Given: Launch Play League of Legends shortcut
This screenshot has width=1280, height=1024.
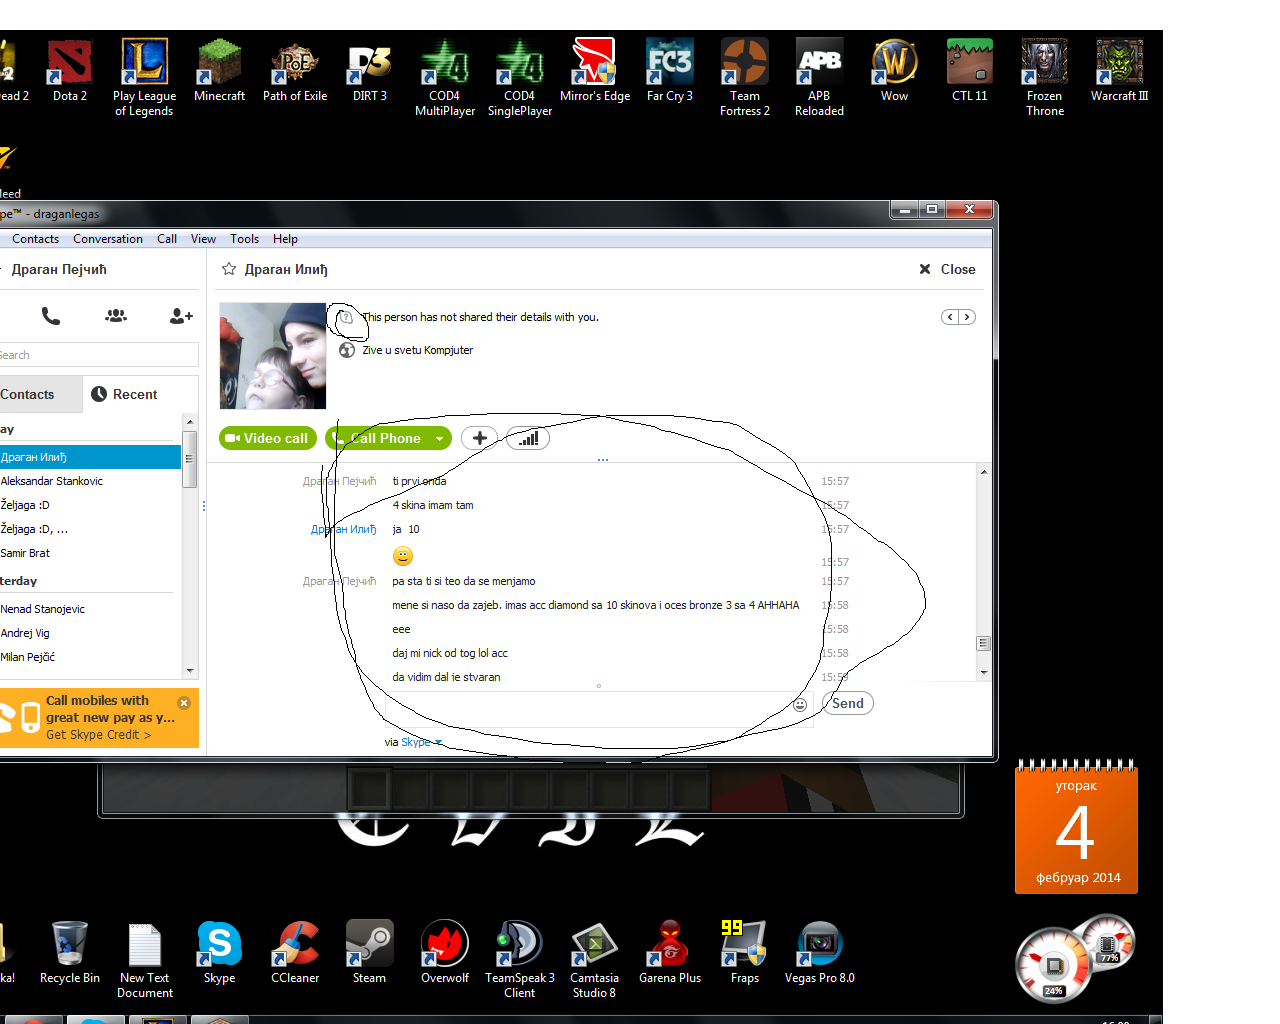Looking at the screenshot, I should (144, 77).
